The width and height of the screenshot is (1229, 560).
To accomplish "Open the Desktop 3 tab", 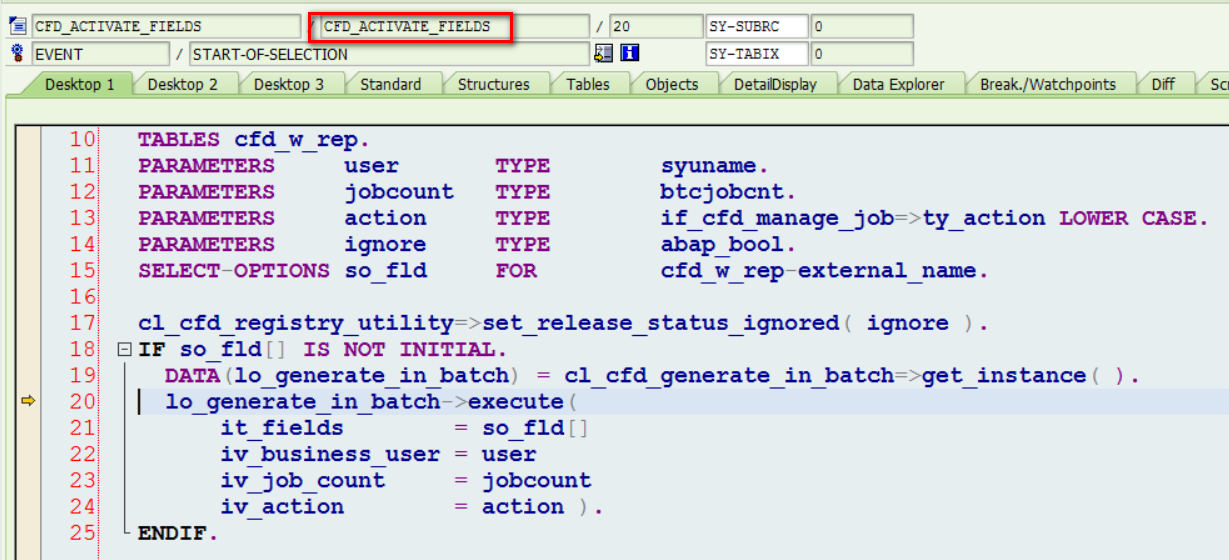I will (x=288, y=85).
